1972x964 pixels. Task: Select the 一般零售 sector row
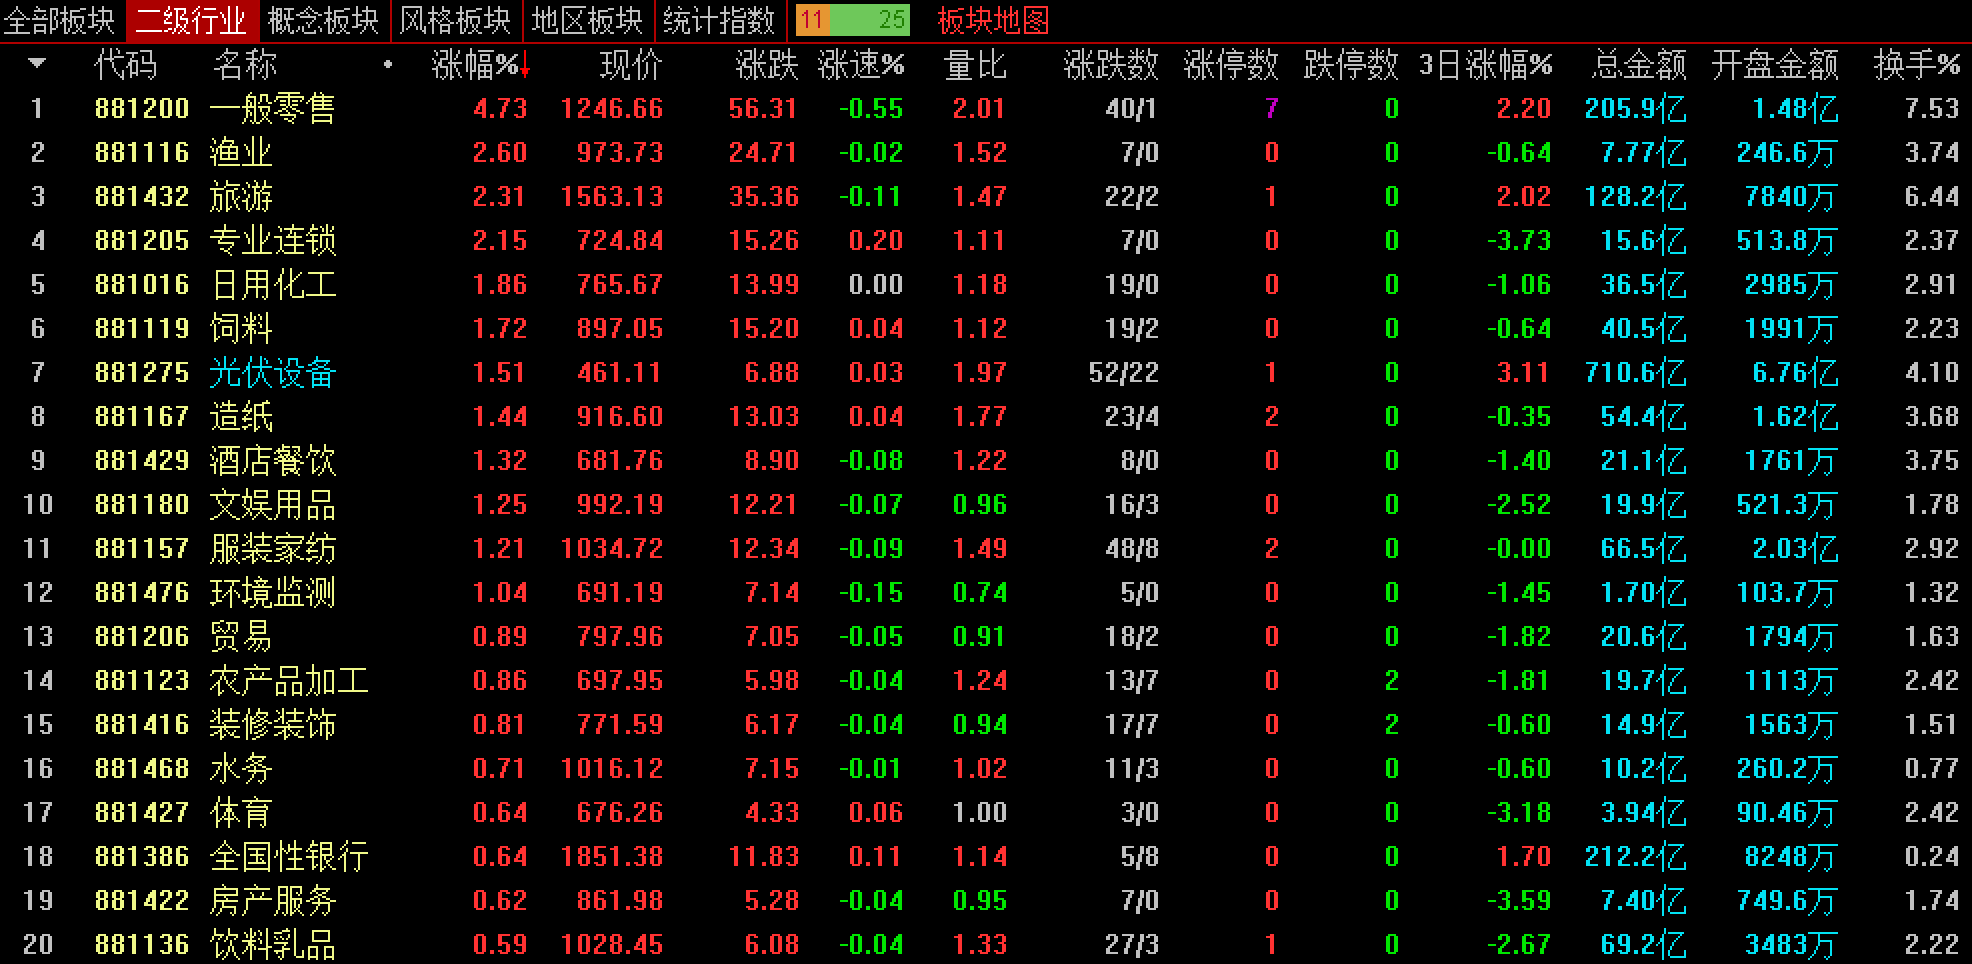pos(986,108)
